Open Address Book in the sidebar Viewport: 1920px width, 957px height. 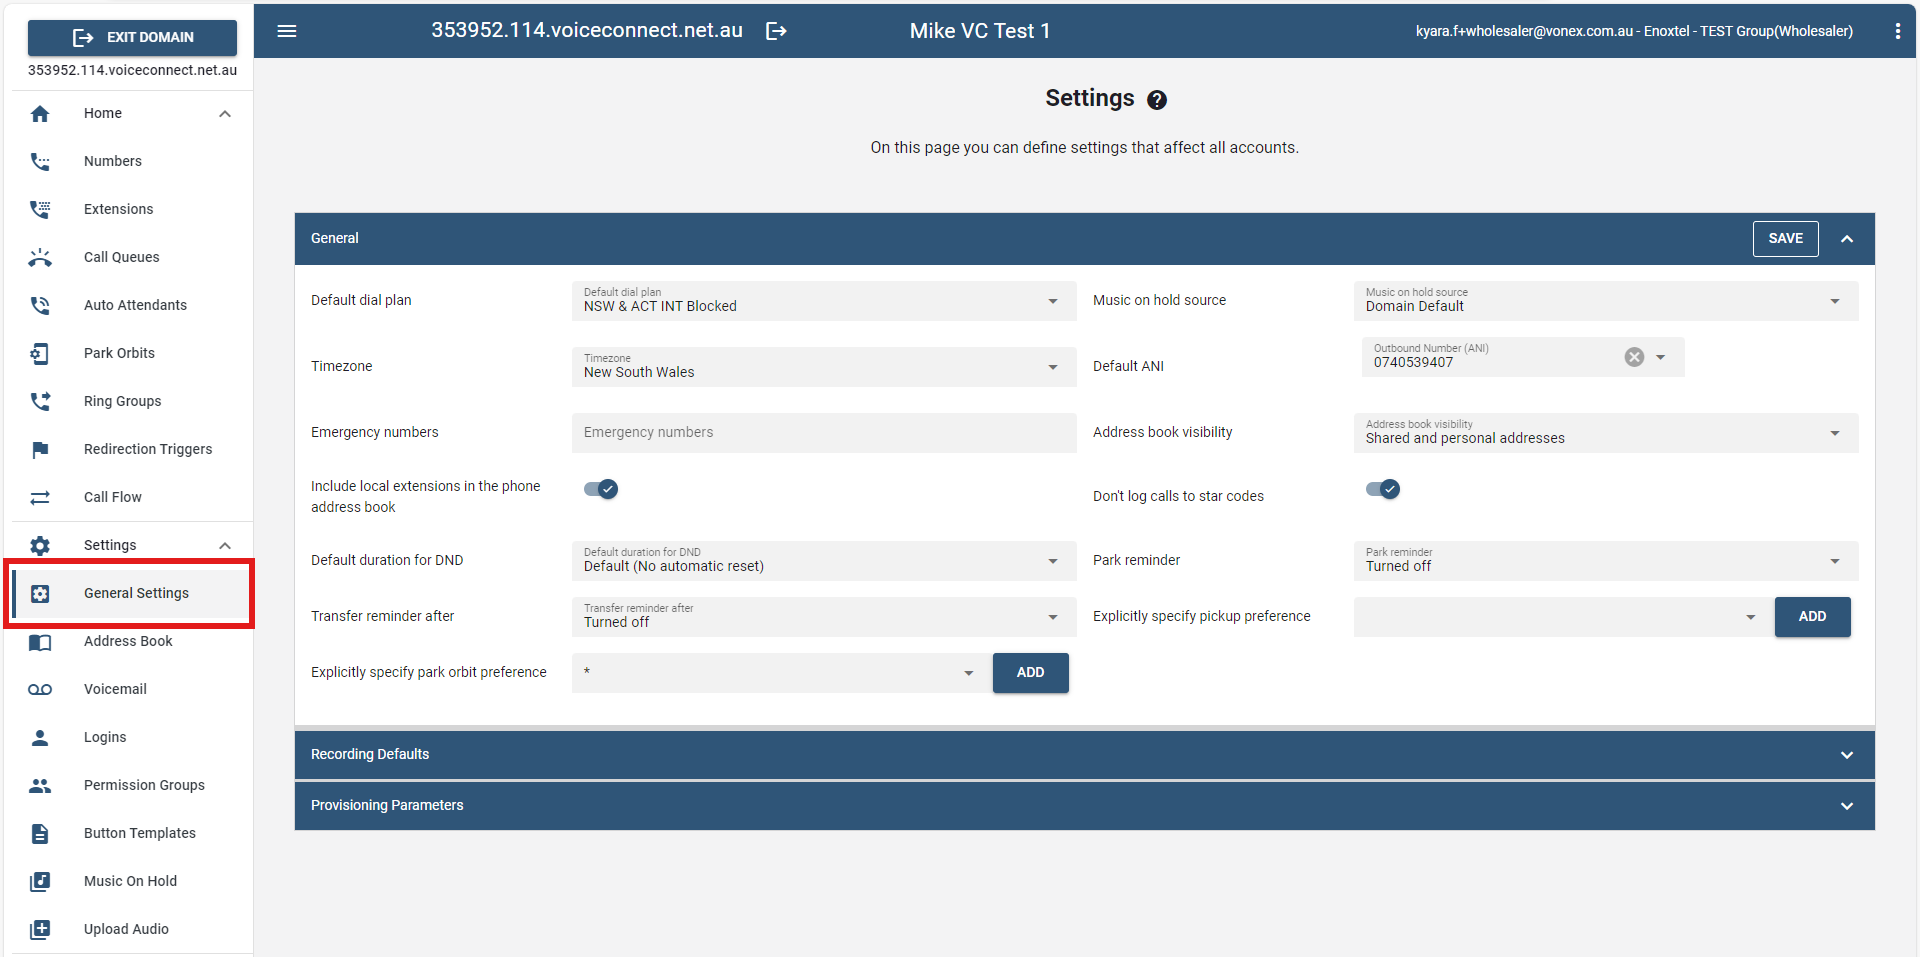[x=128, y=641]
